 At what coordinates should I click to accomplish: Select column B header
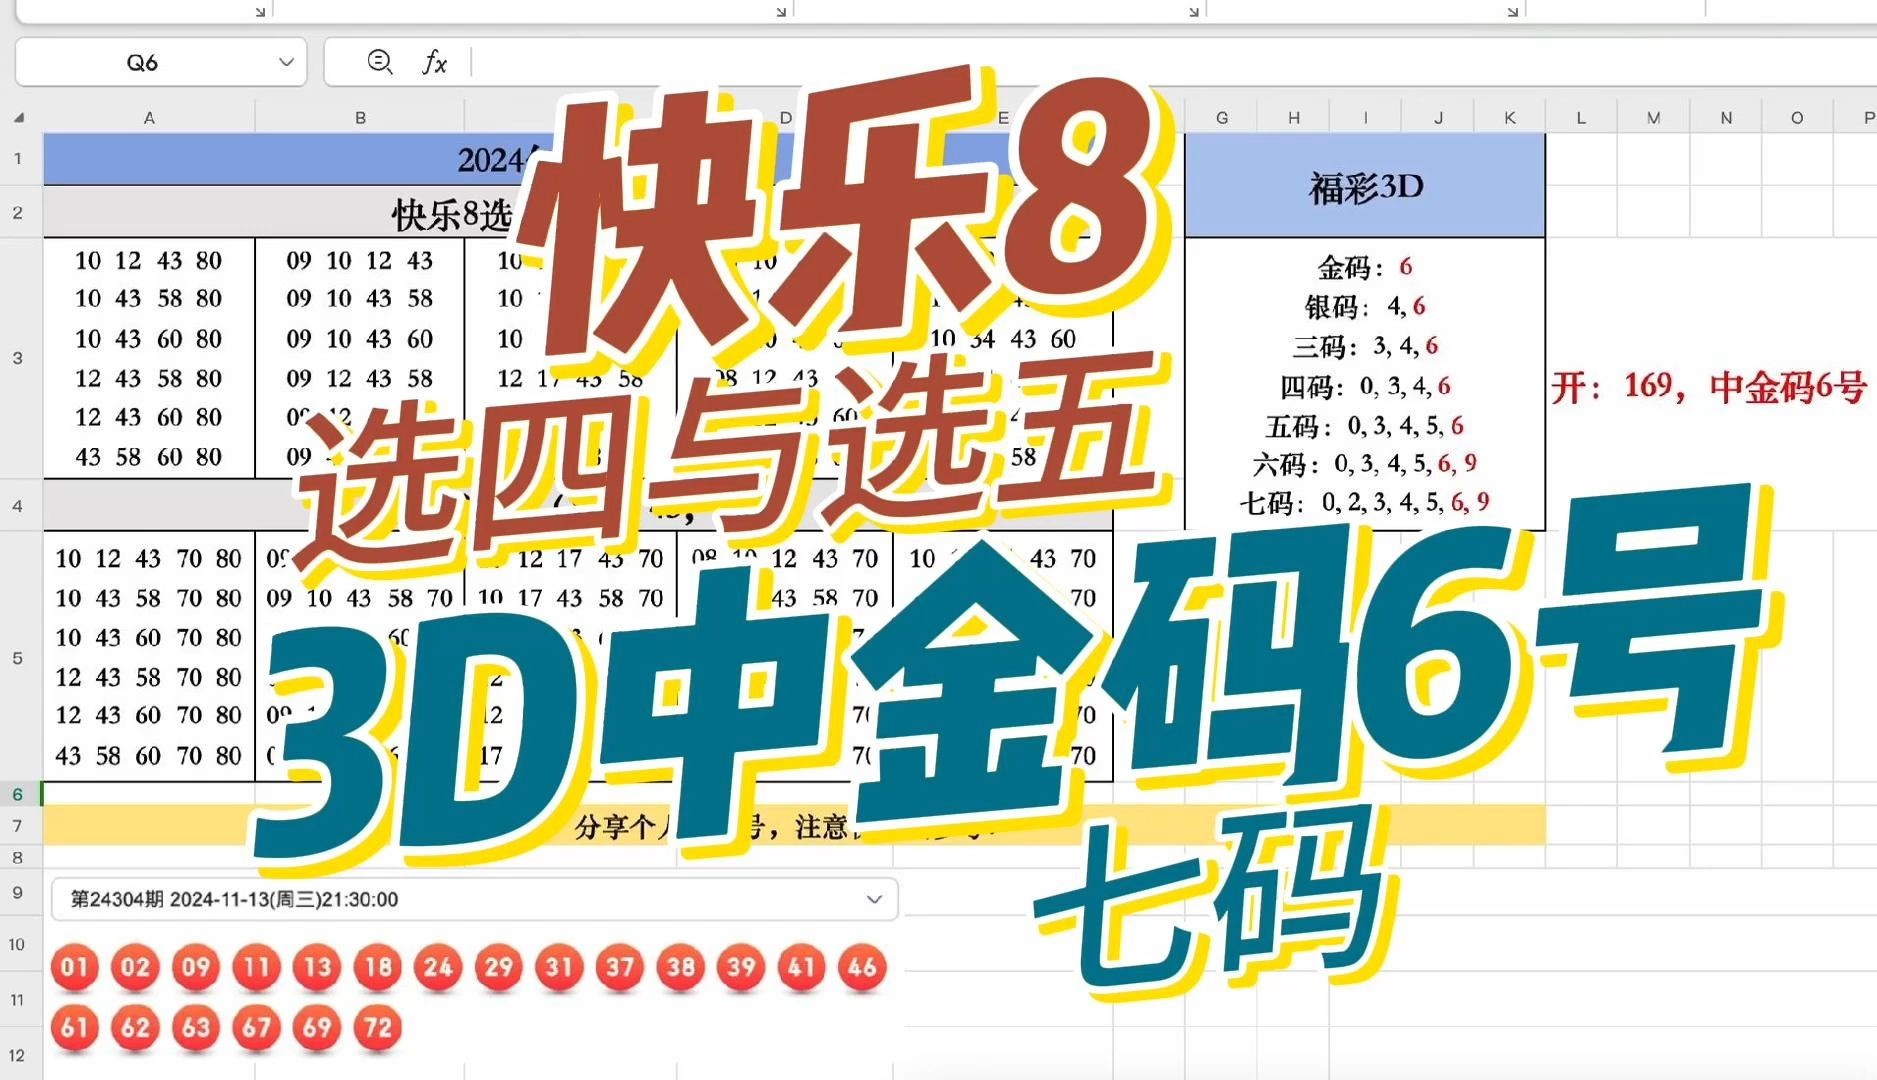coord(360,117)
